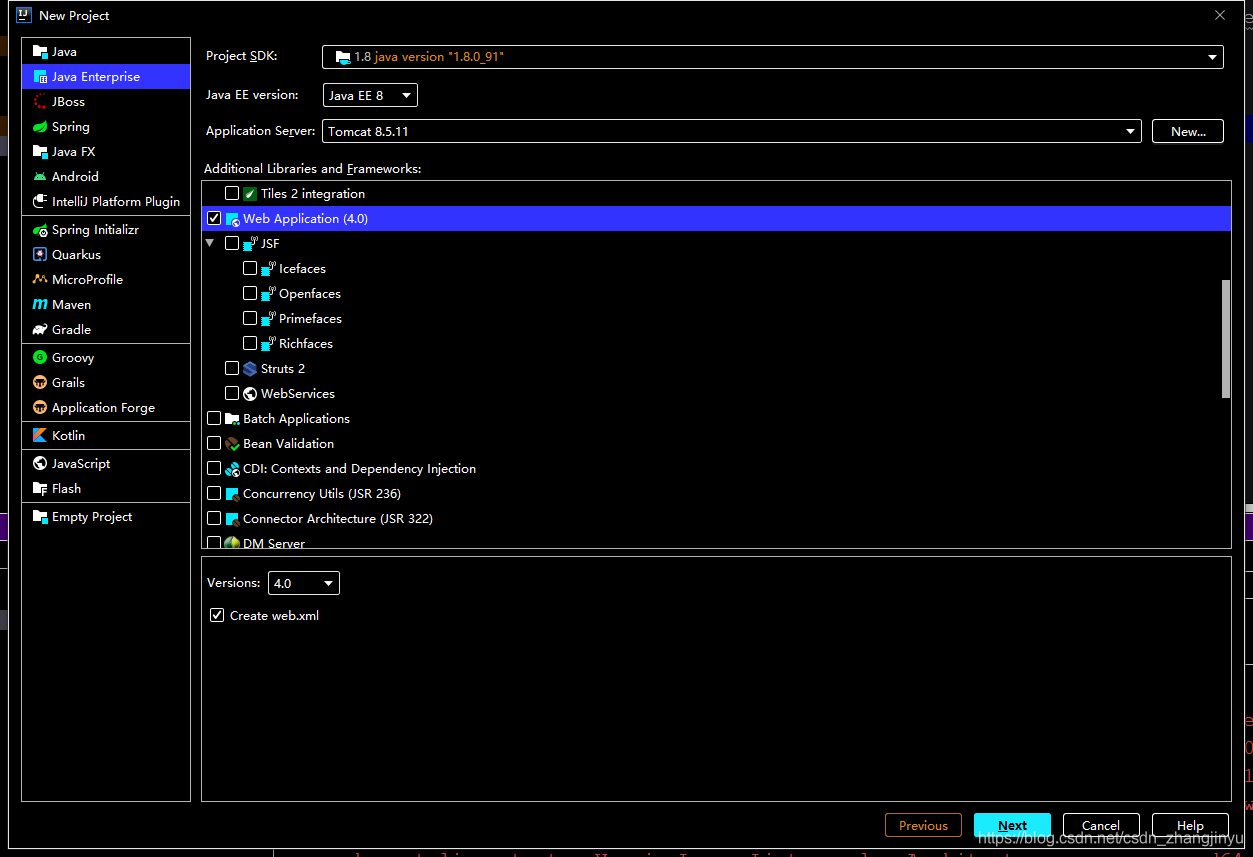Click the Tiles 2 integration icon
This screenshot has height=857, width=1253.
[x=250, y=194]
